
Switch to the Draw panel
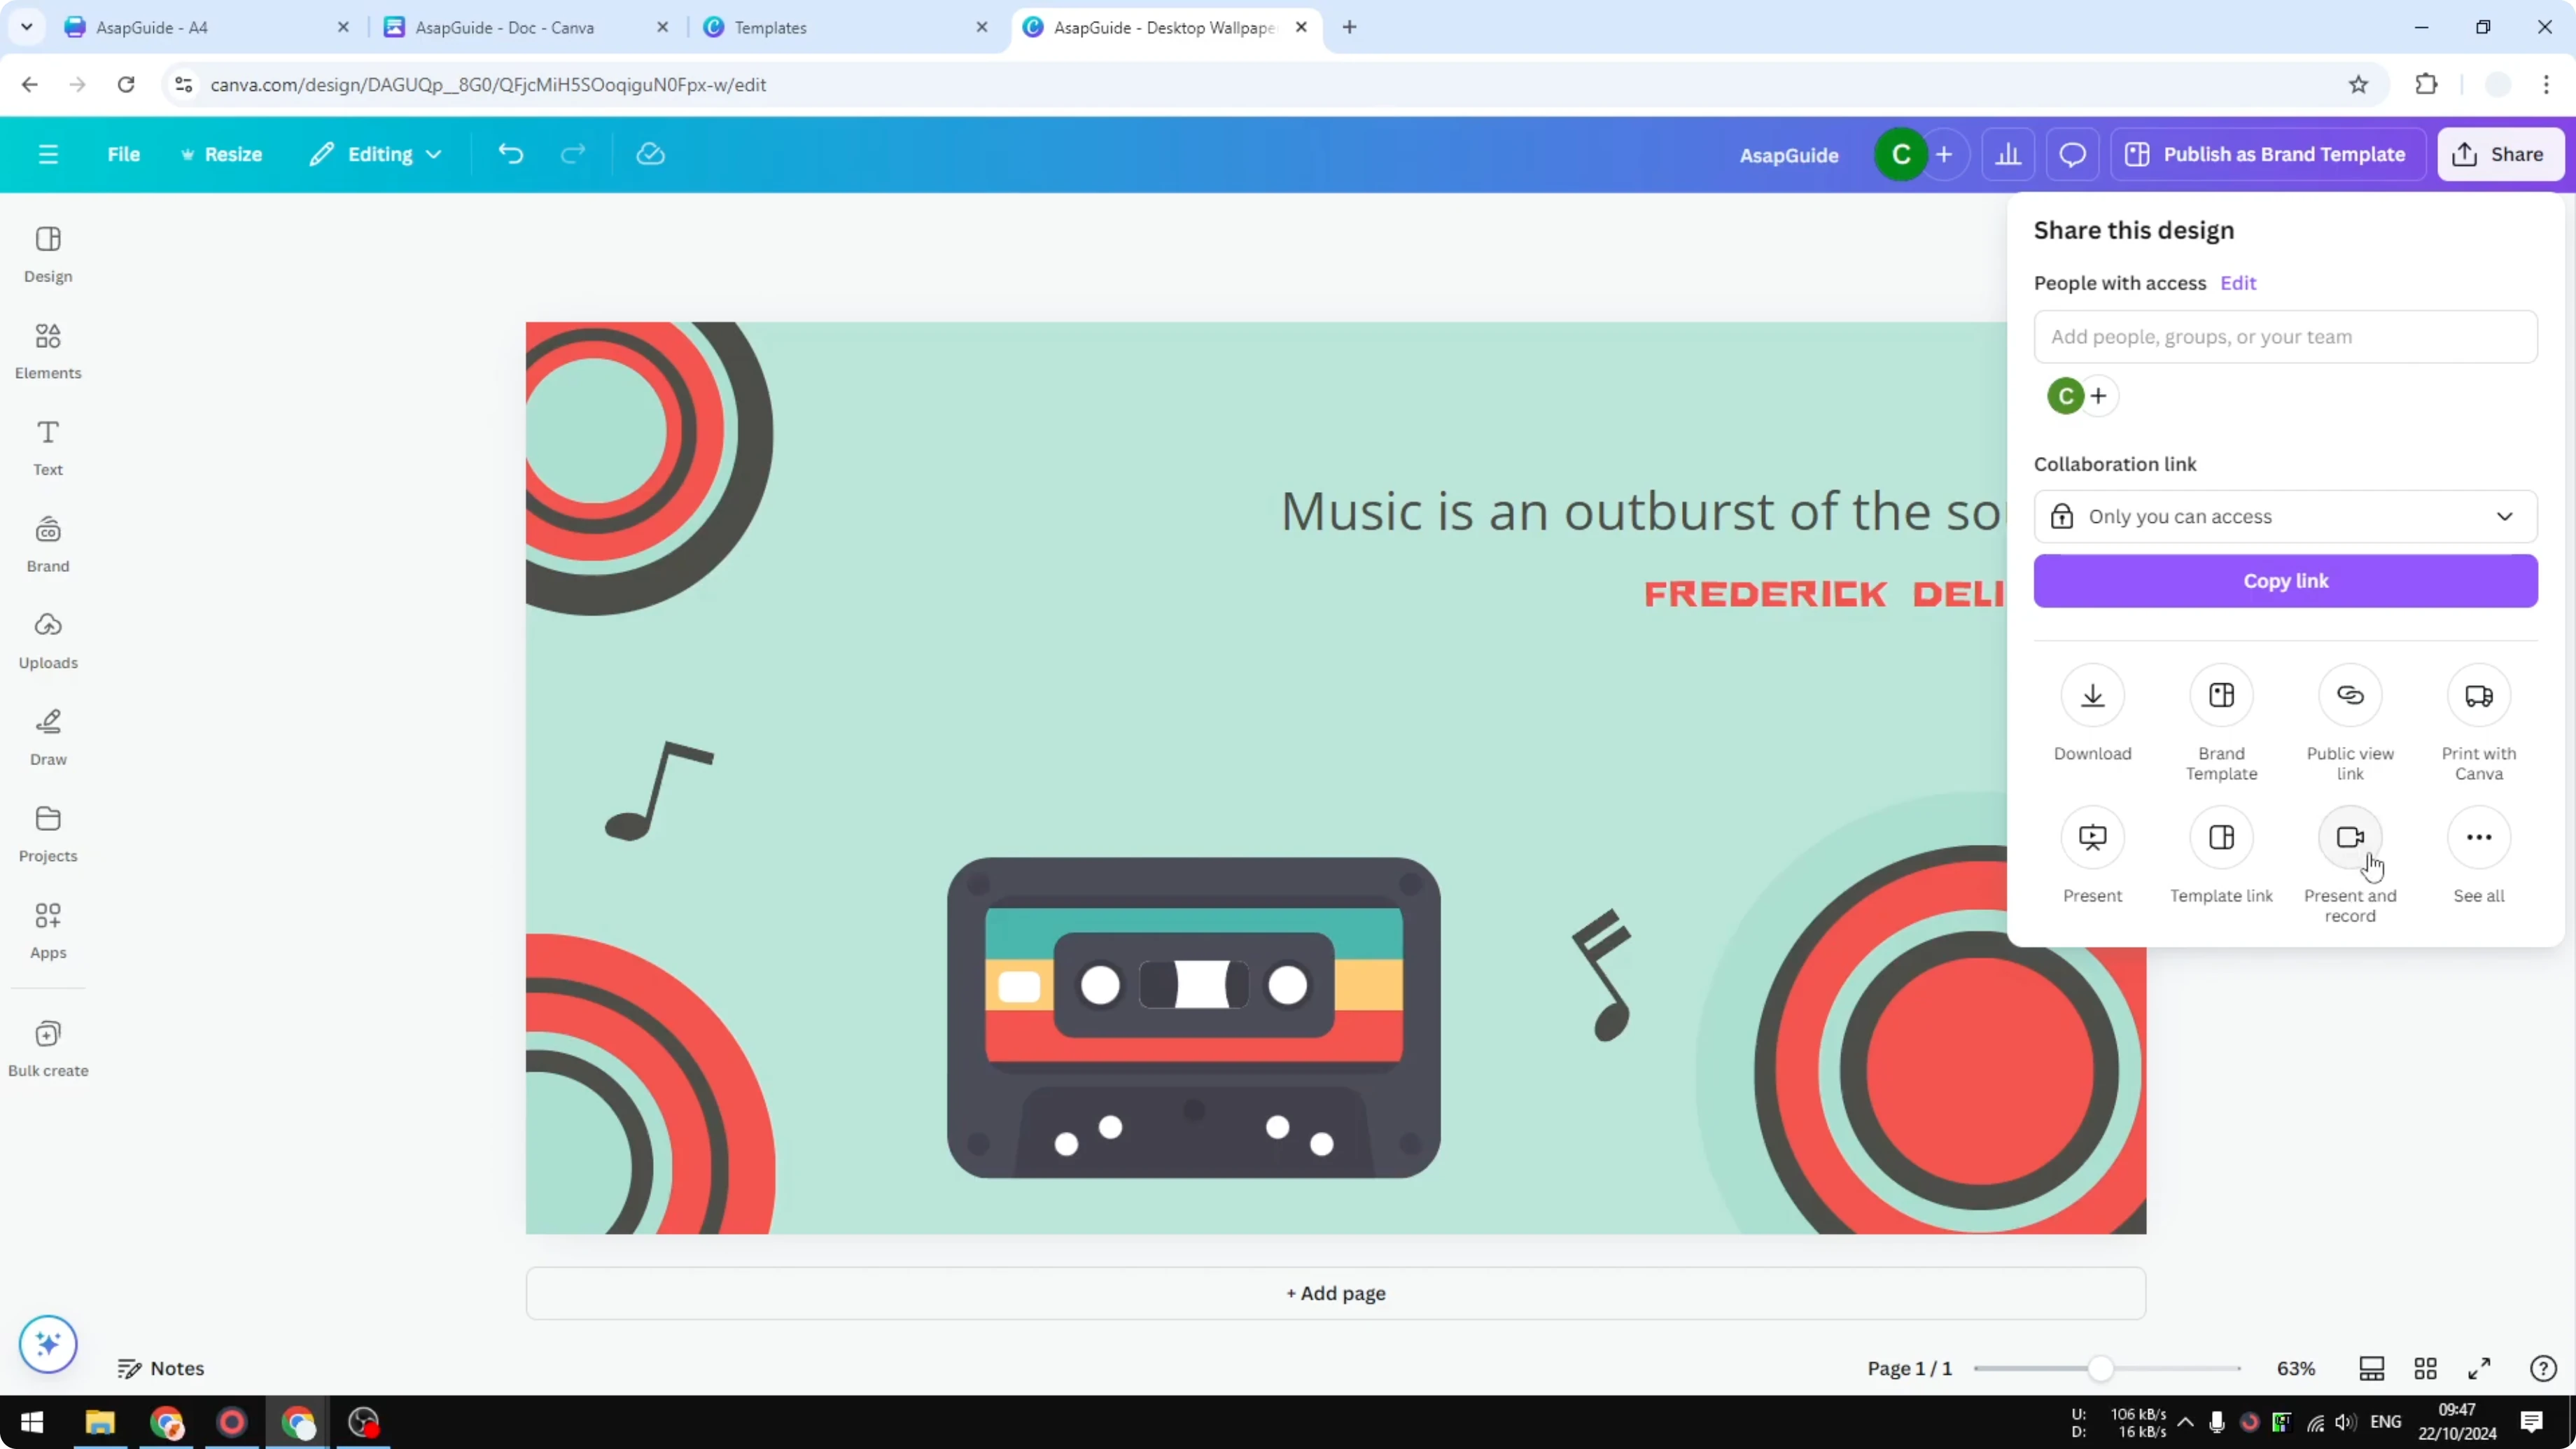tap(47, 737)
